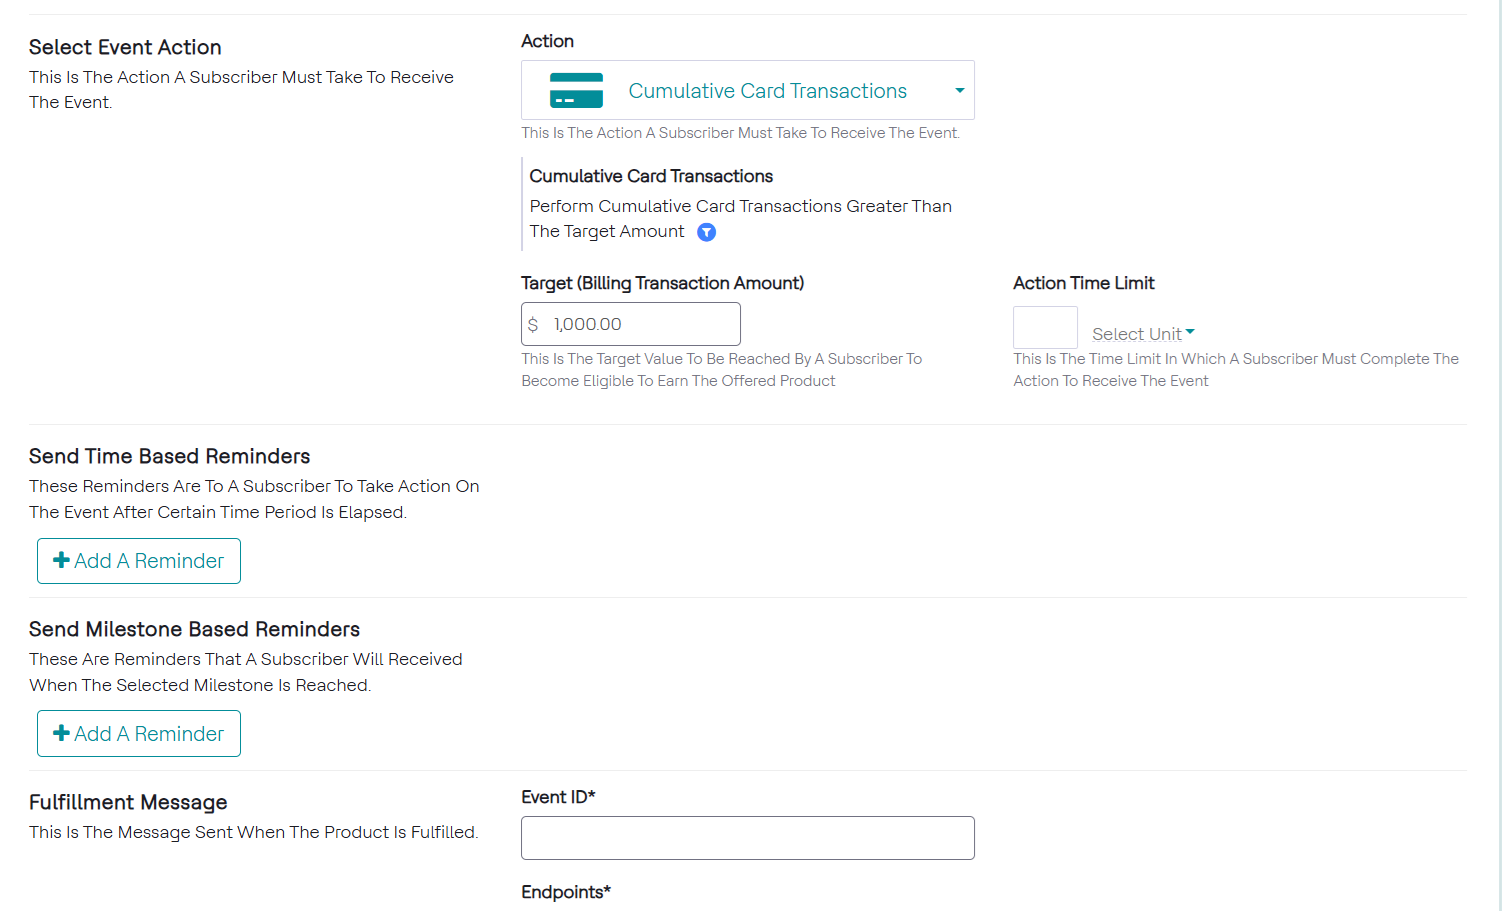Open the Cumulative Card Transactions action selector
1502x911 pixels.
[766, 91]
